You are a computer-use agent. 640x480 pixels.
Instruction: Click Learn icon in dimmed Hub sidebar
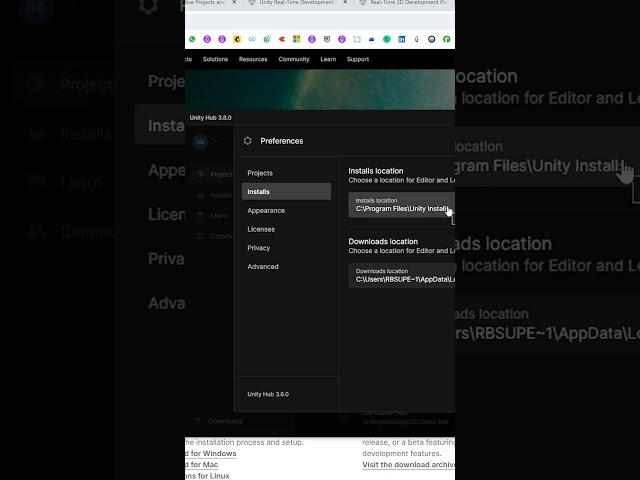coord(200,215)
